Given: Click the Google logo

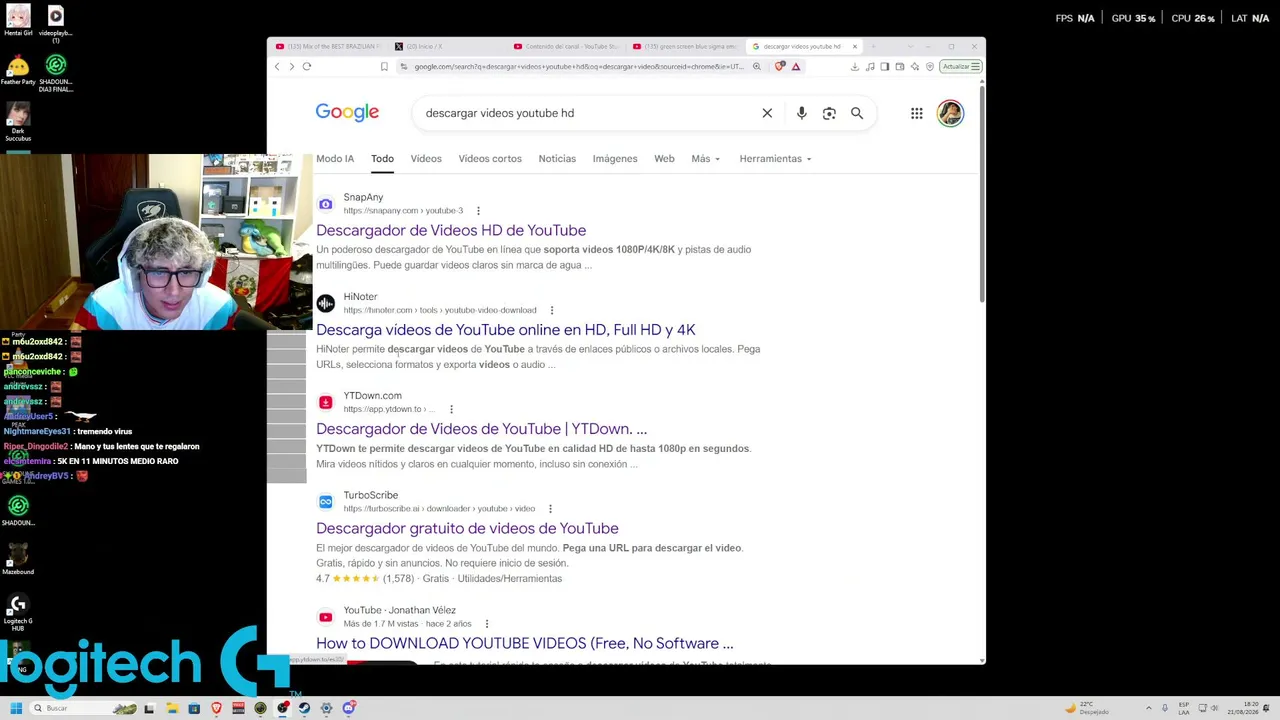Looking at the screenshot, I should click(347, 112).
